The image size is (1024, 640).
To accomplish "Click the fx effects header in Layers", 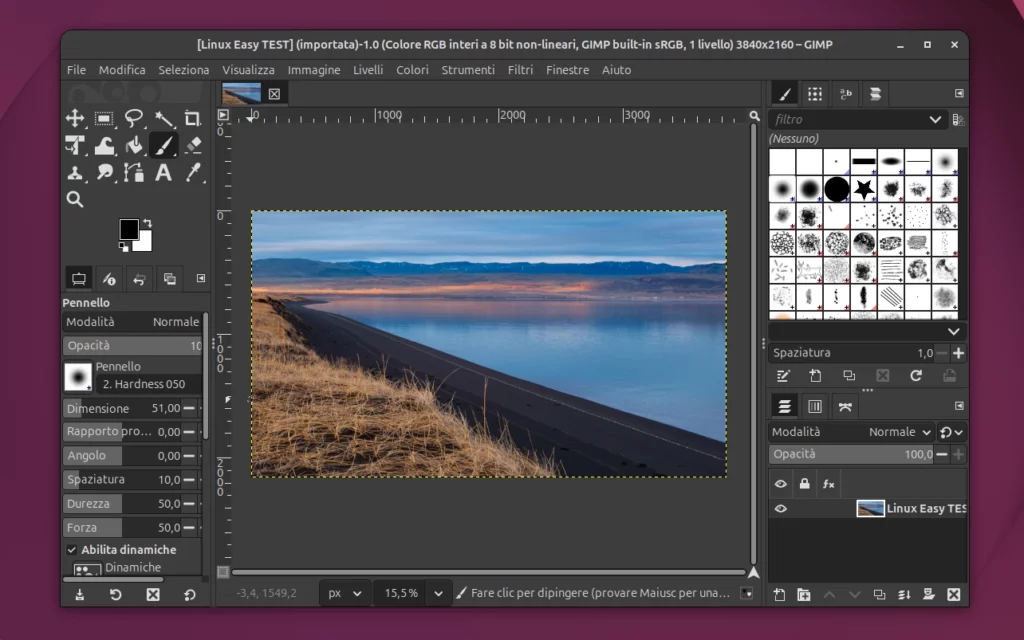I will tap(829, 484).
